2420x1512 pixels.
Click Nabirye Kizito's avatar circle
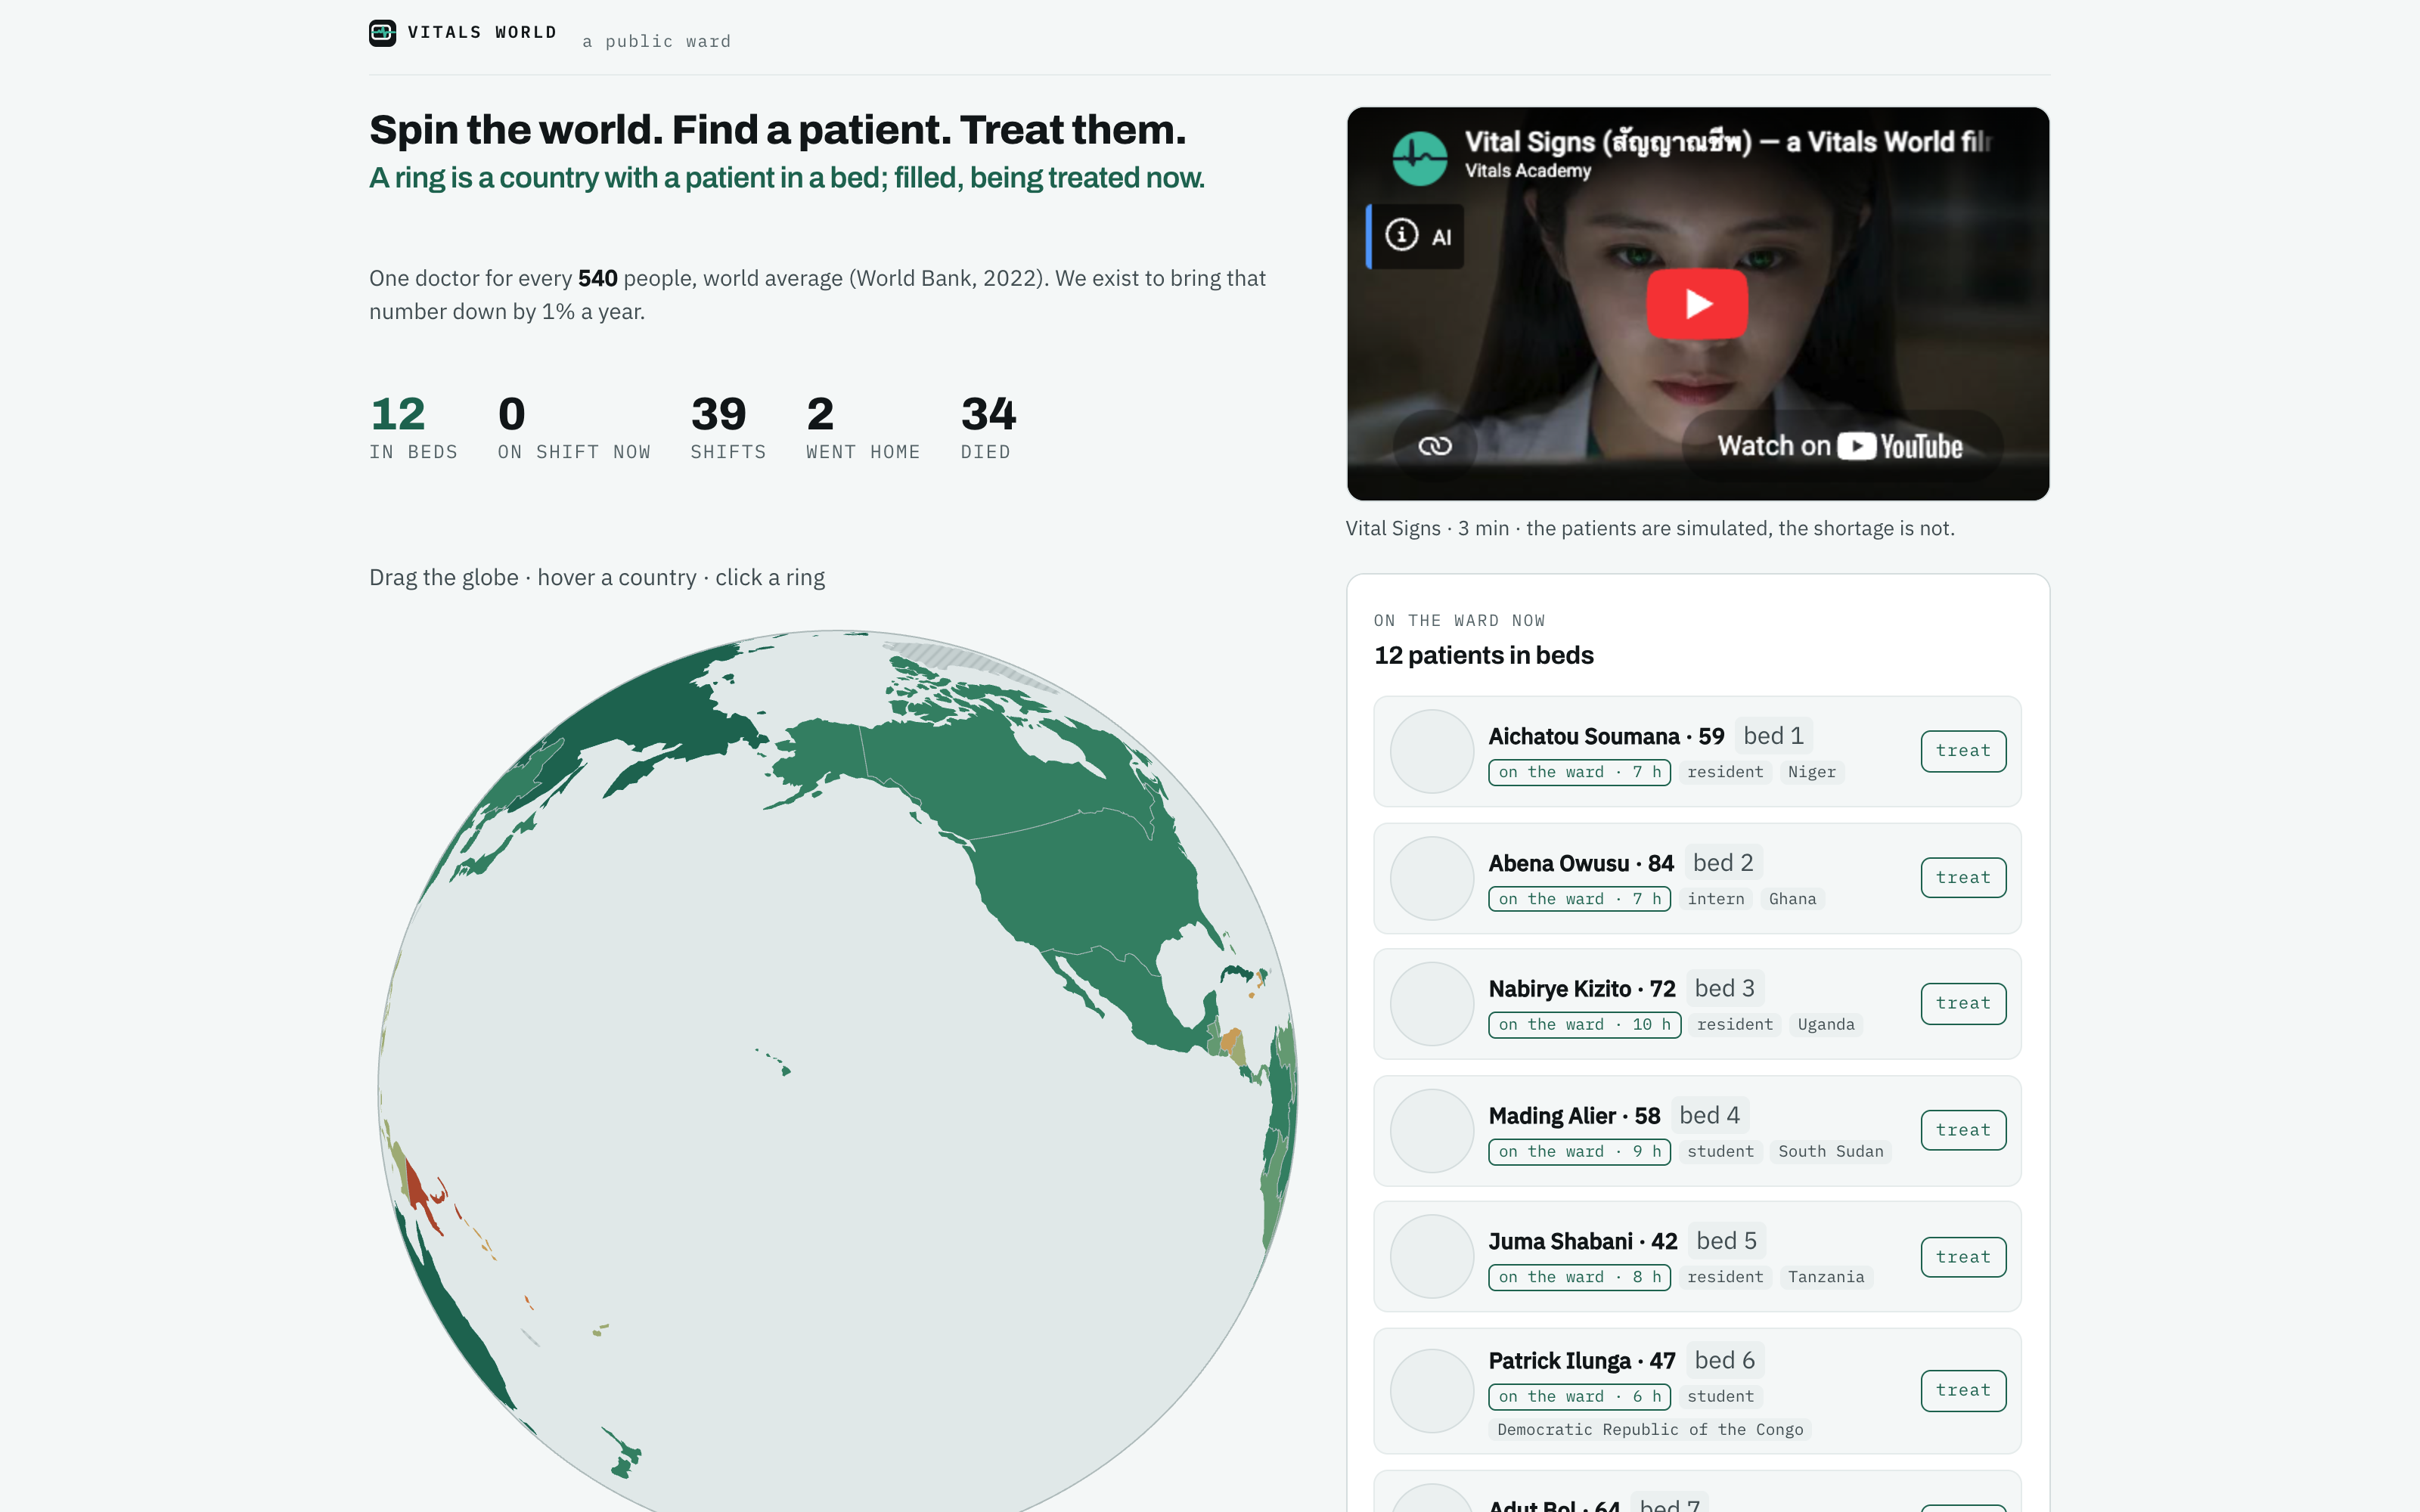point(1432,1004)
